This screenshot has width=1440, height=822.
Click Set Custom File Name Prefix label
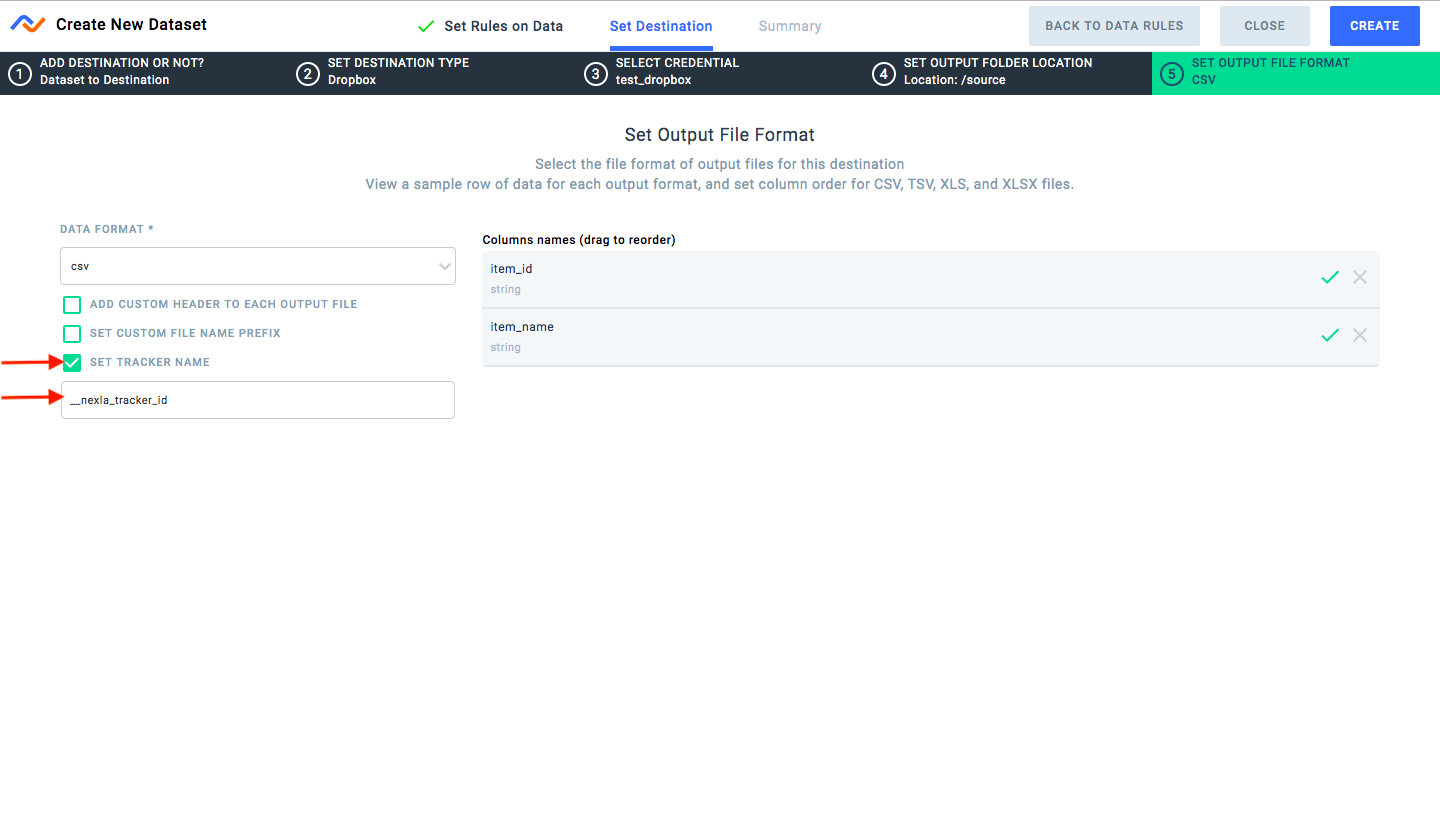[185, 333]
